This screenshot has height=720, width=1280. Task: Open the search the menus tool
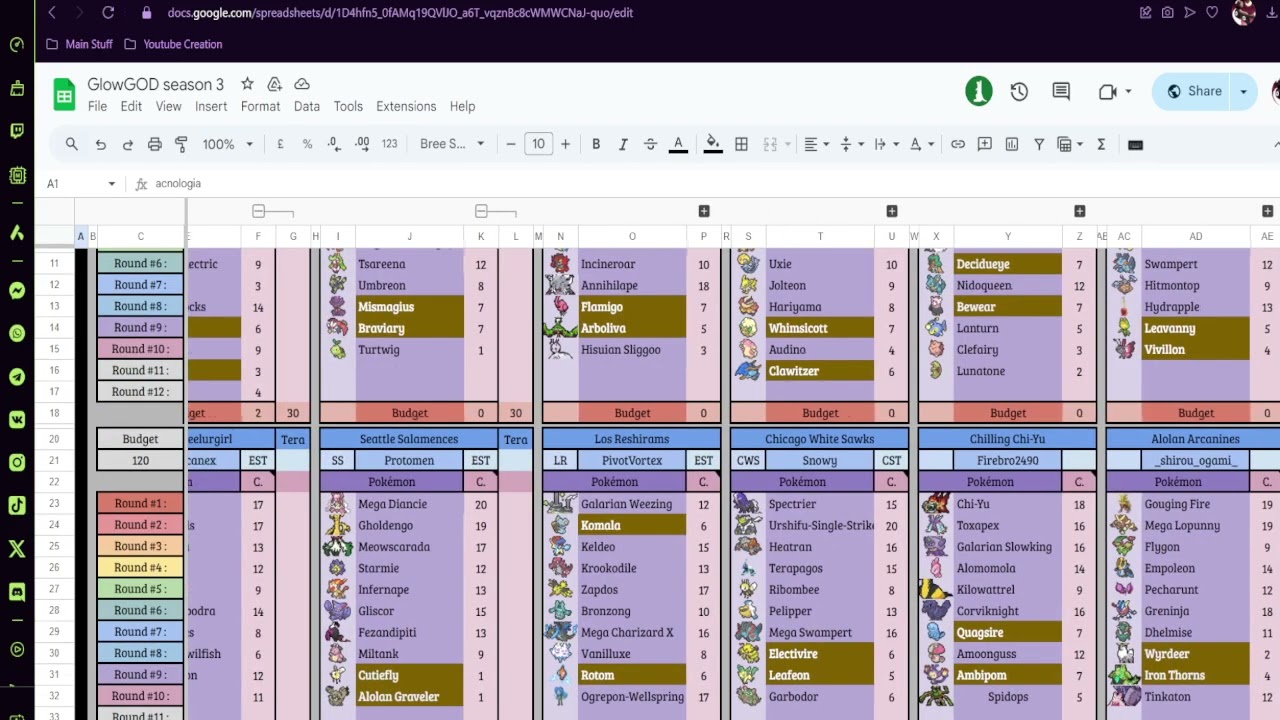pyautogui.click(x=72, y=144)
